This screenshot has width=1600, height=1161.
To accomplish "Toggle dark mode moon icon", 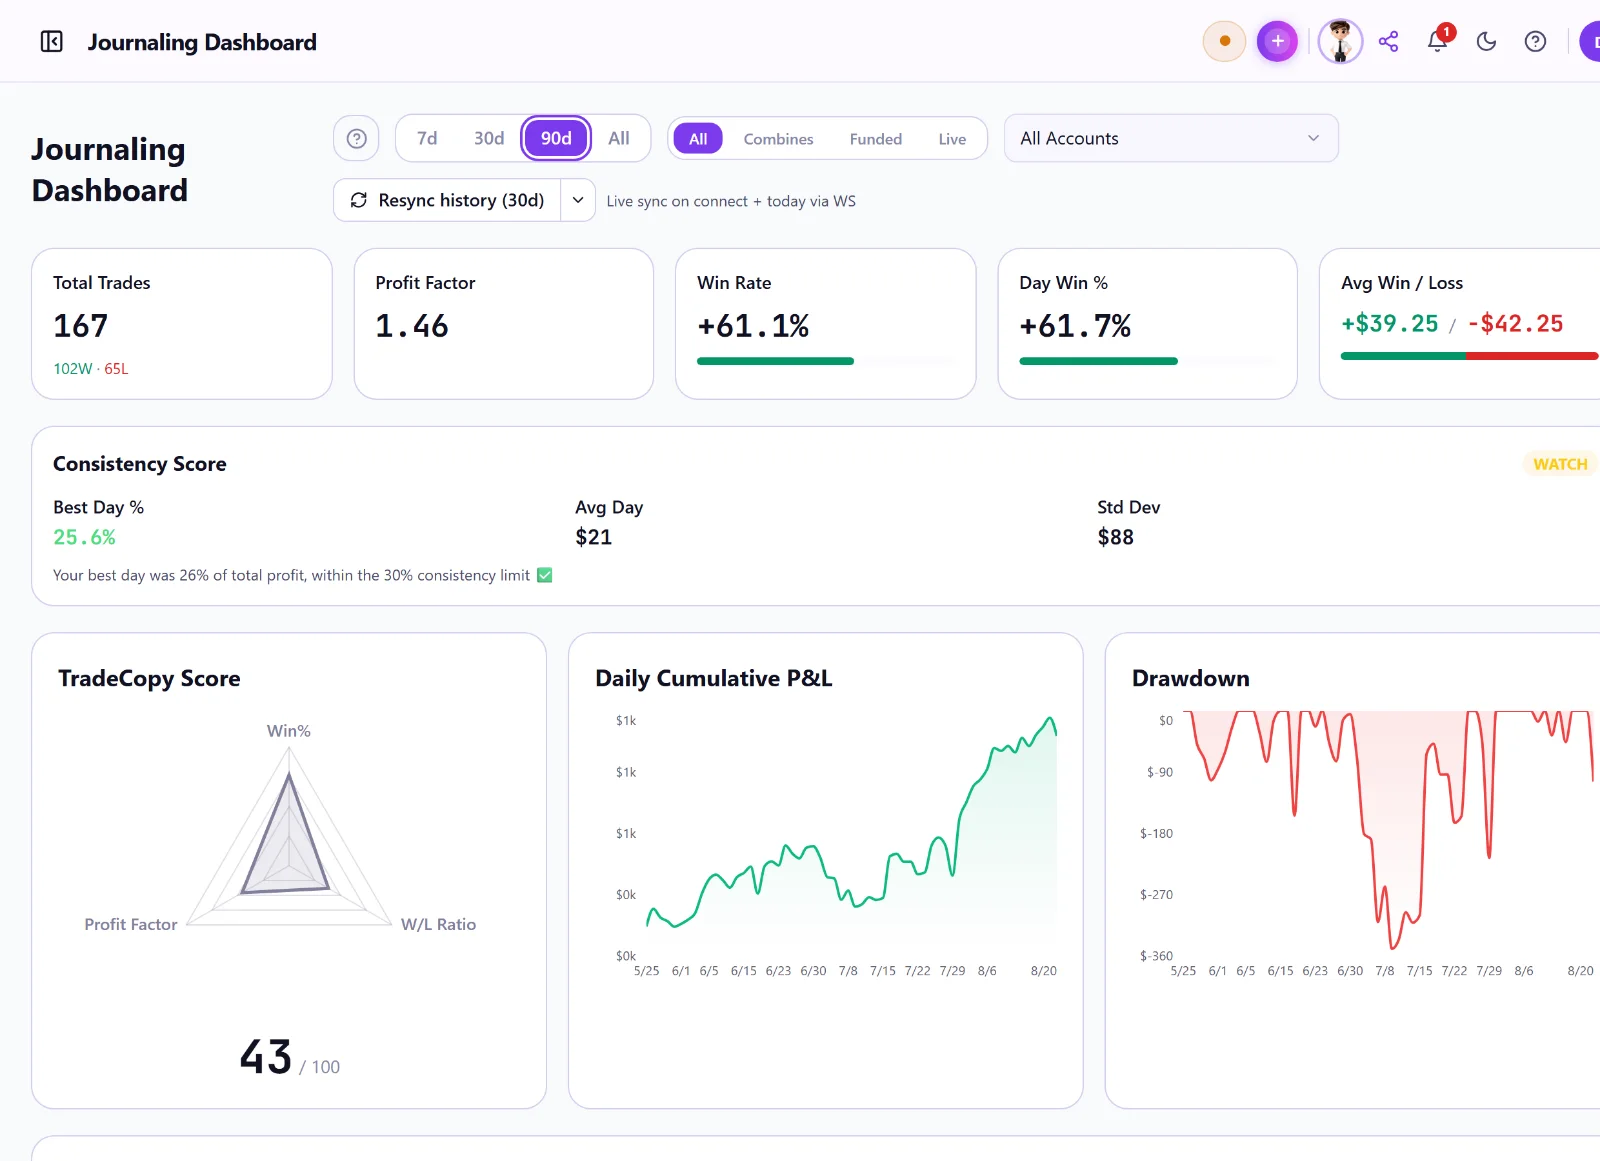I will [x=1486, y=41].
